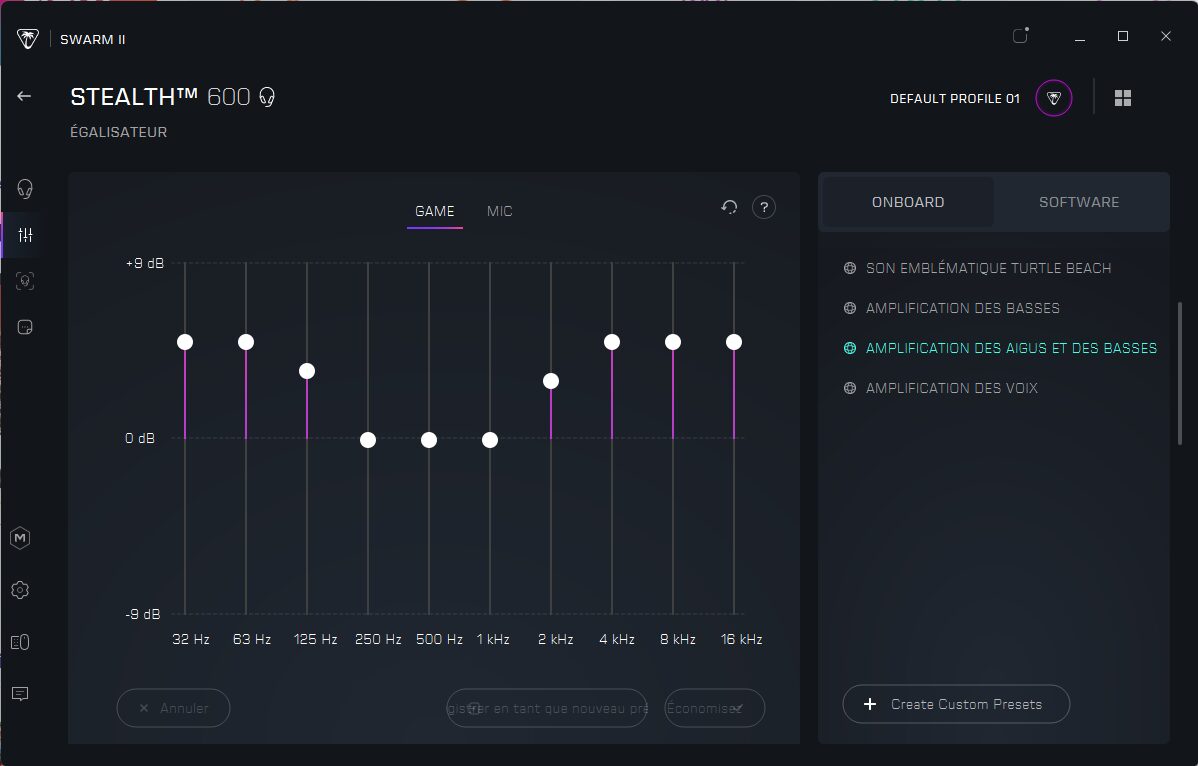
Task: Click the M hexagon sidebar icon
Action: point(20,538)
